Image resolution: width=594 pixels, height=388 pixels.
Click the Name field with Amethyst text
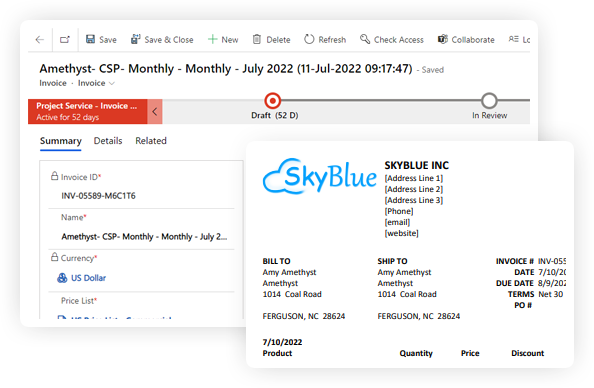[x=144, y=237]
